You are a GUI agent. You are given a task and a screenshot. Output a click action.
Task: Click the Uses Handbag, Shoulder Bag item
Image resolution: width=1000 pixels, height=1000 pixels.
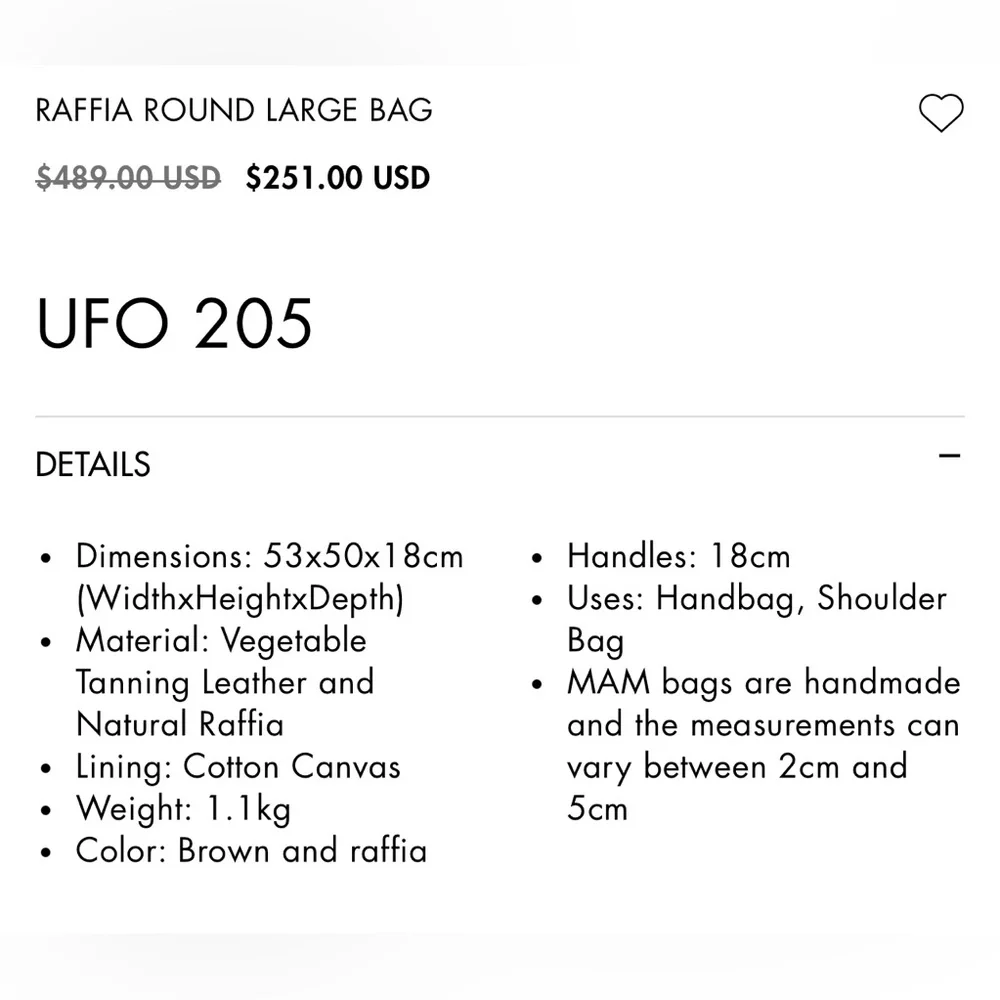coord(757,619)
